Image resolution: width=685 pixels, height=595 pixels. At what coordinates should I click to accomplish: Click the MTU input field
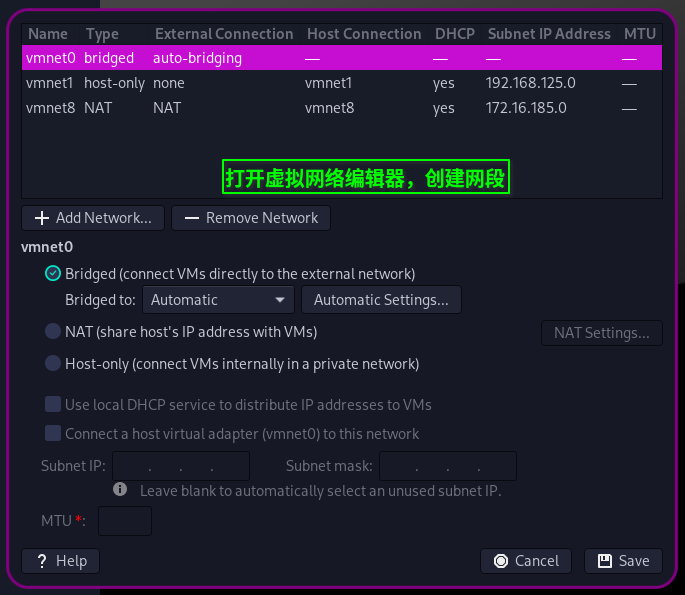tap(125, 521)
